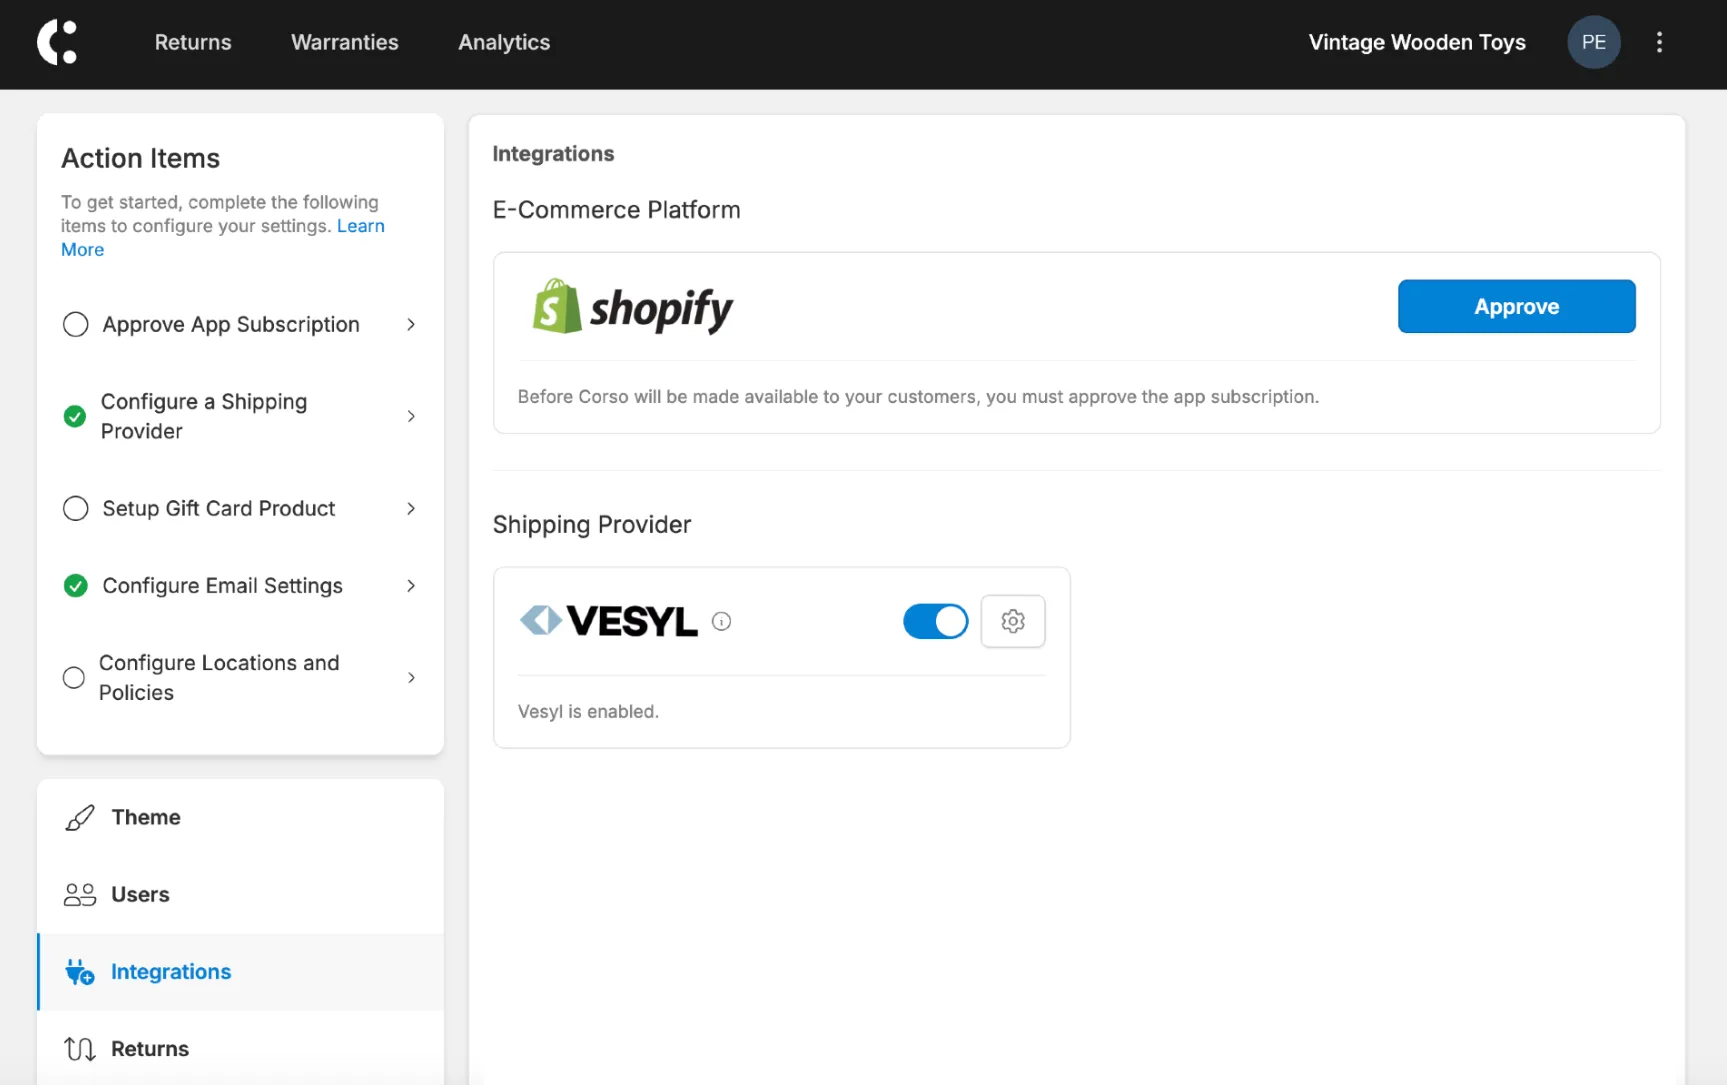Click empty circle for Configure Locations and Policies
Viewport: 1727px width, 1085px height.
[x=74, y=677]
